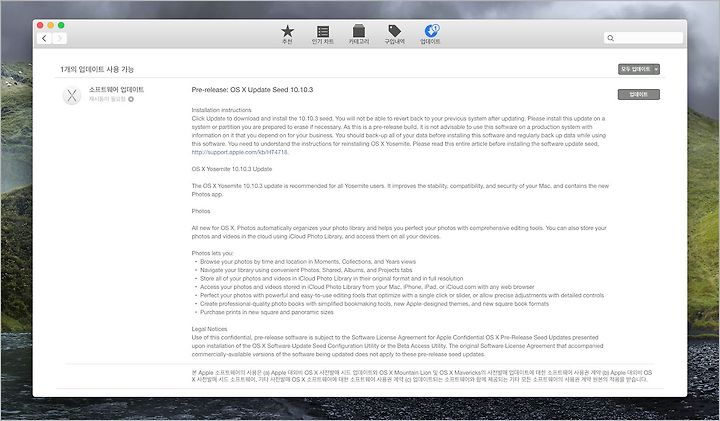Open the Purchased (구입내역) tag tab
The width and height of the screenshot is (720, 421).
click(x=394, y=34)
